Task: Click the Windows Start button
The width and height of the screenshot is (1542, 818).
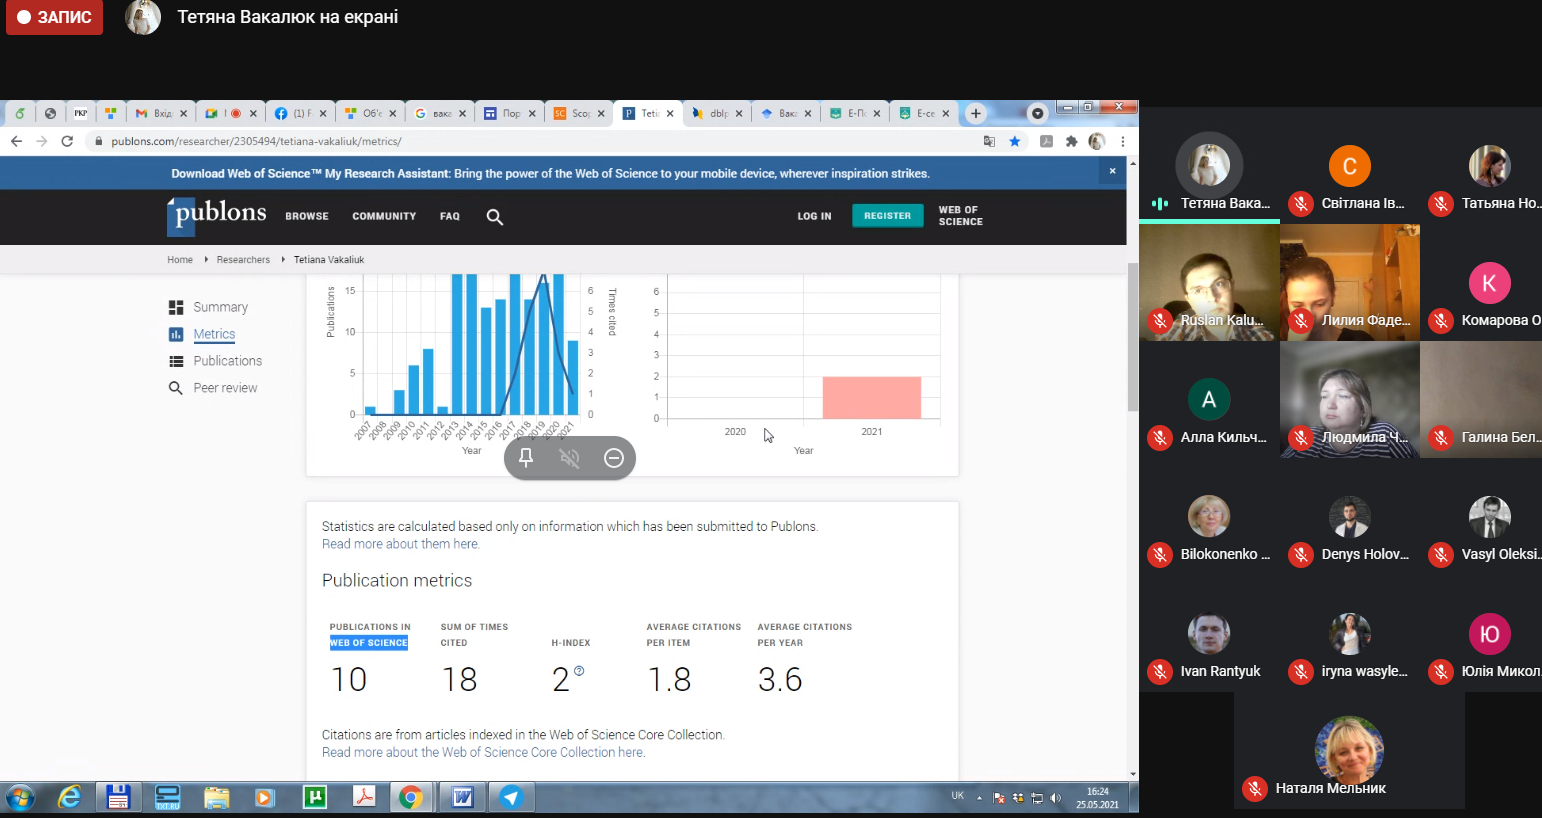Action: [20, 797]
